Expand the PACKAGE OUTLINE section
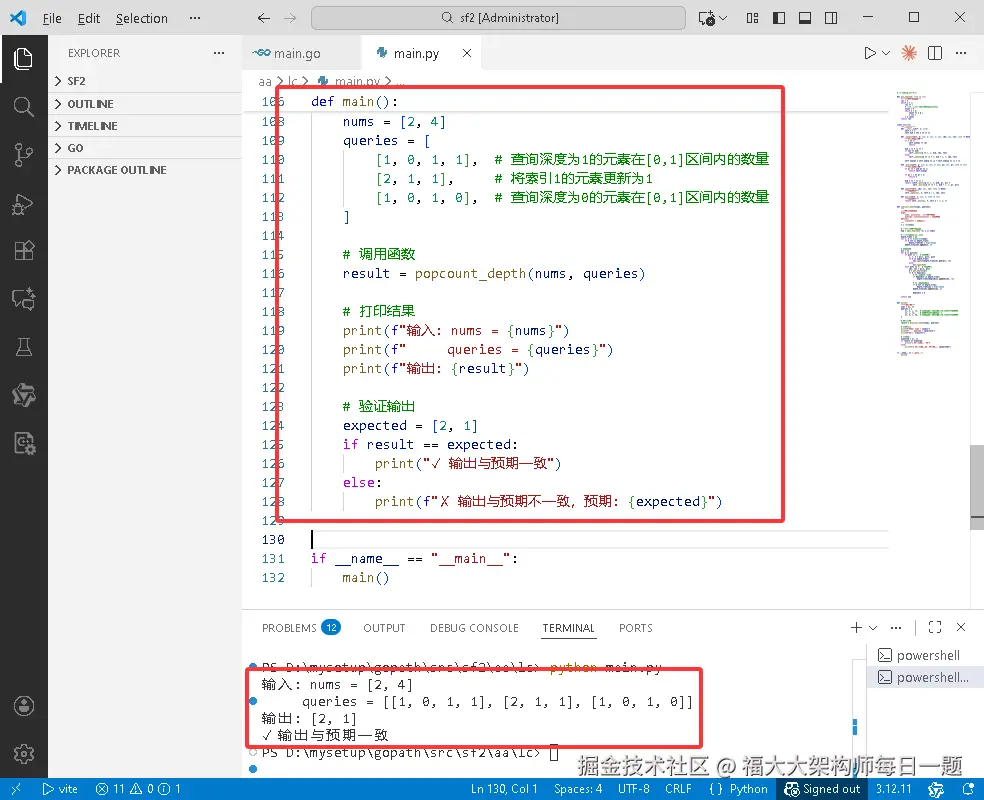984x800 pixels. [145, 170]
